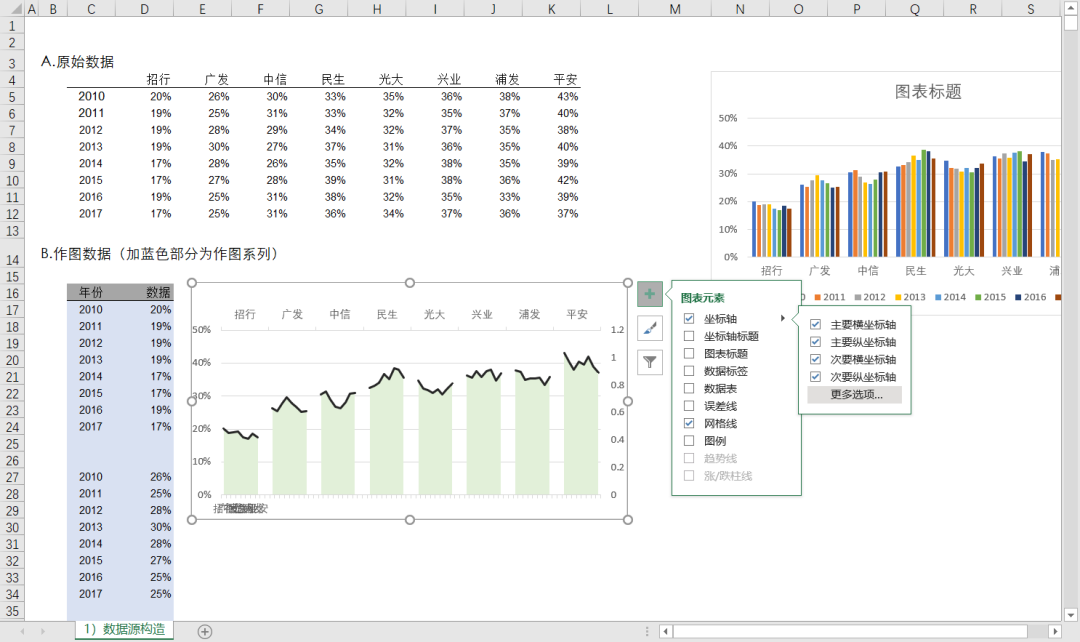Viewport: 1080px width, 642px height.
Task: Click the 2014 legend entry in chart
Action: click(x=950, y=297)
